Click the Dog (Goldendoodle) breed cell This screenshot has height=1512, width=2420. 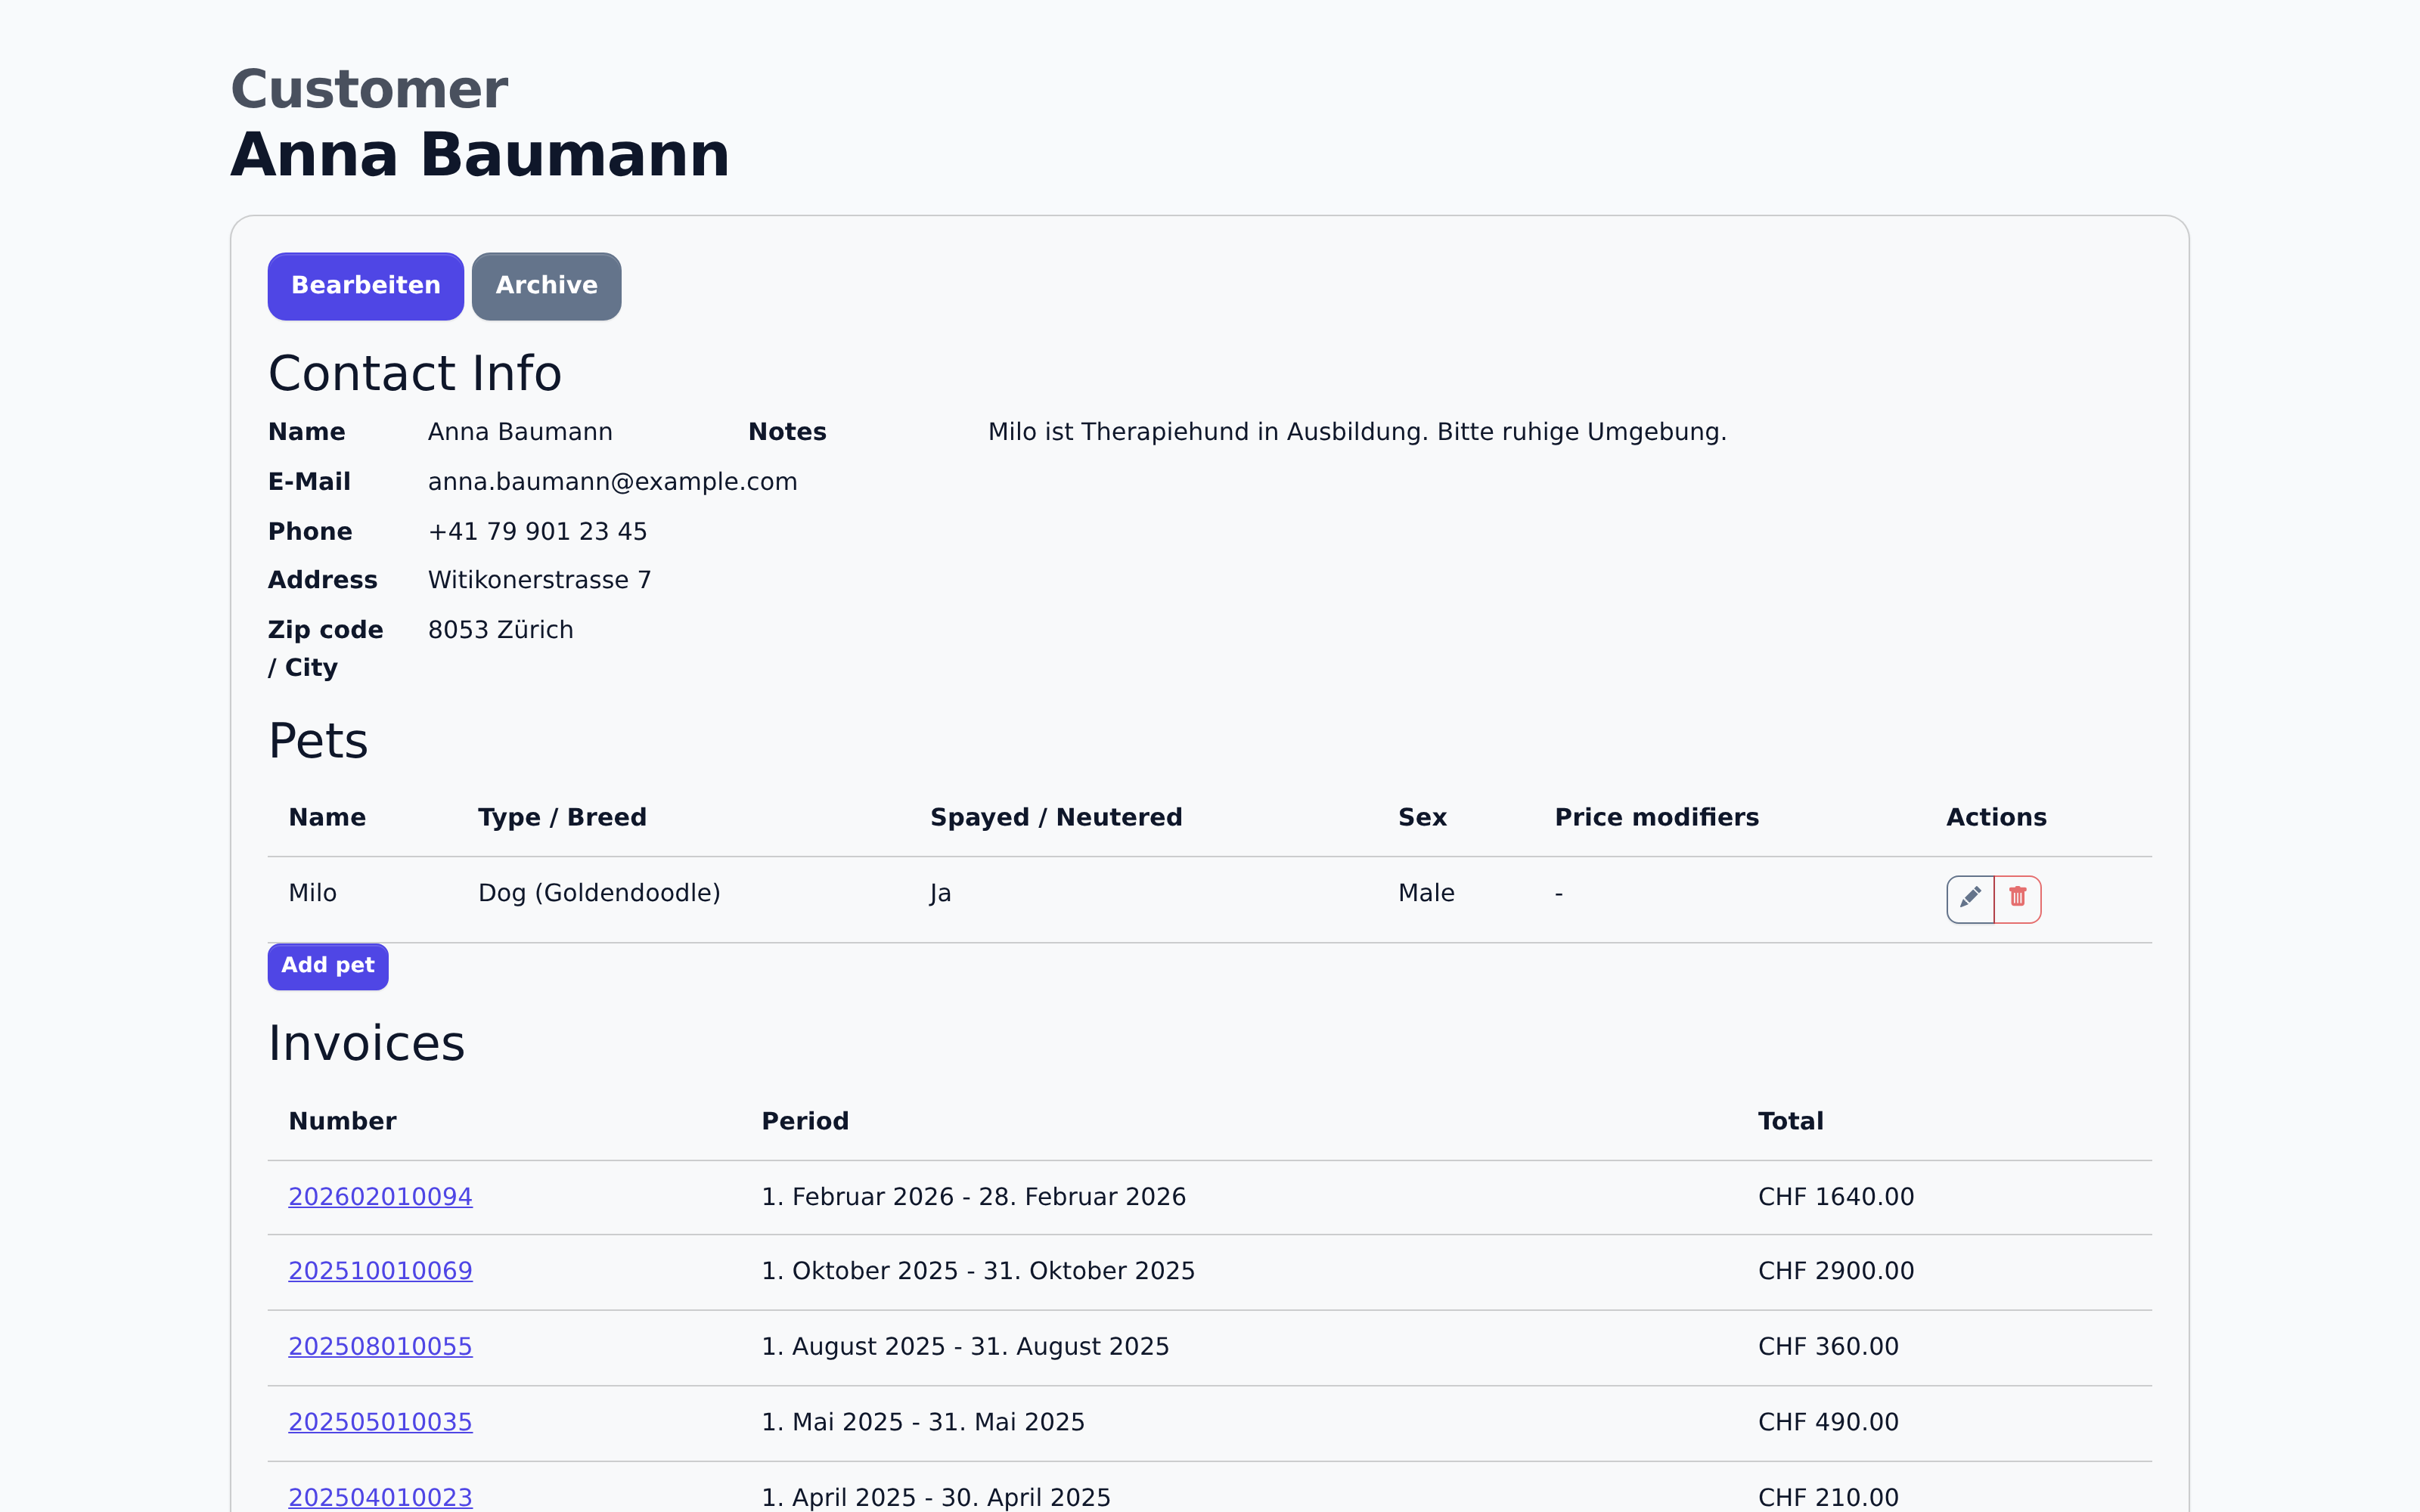599,893
